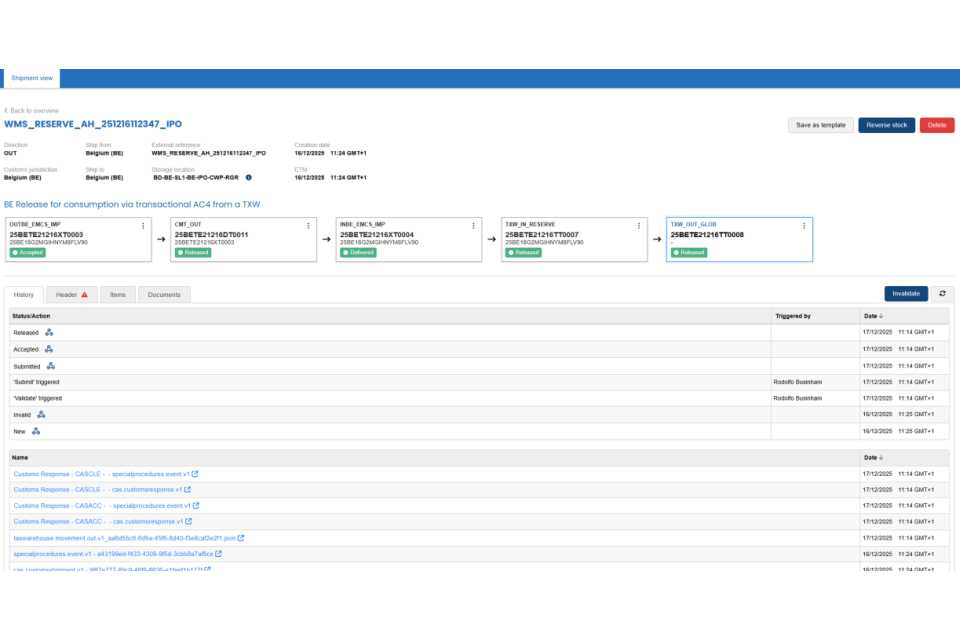Click the info icon beside Storage location
The height and width of the screenshot is (640, 960).
[249, 177]
